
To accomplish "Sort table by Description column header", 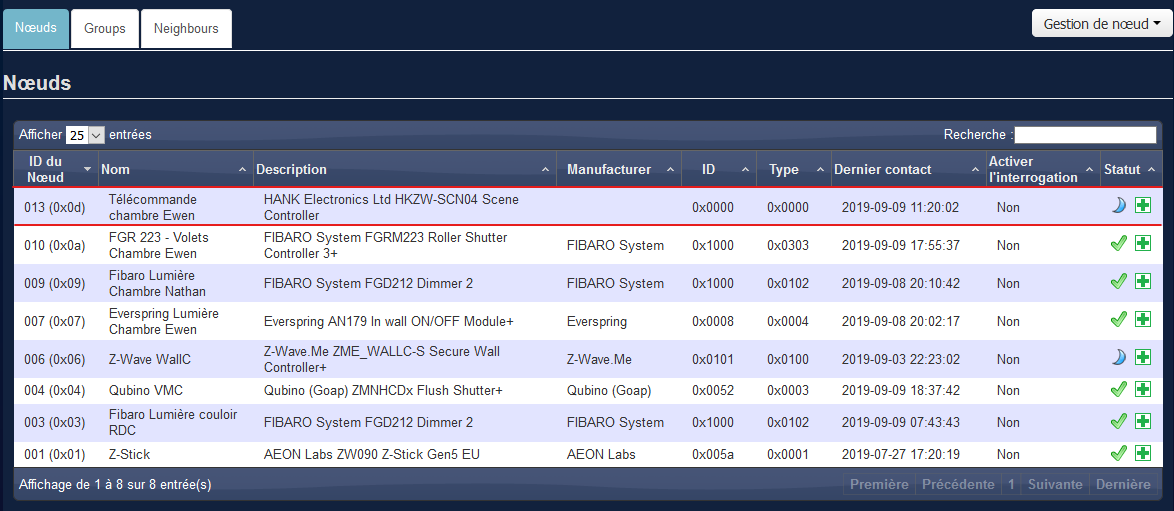I will [405, 169].
